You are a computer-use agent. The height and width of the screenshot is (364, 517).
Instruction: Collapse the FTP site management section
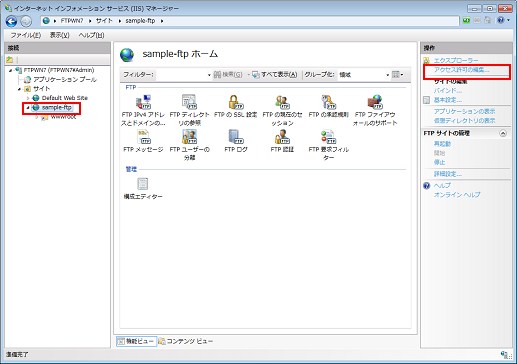pos(503,133)
